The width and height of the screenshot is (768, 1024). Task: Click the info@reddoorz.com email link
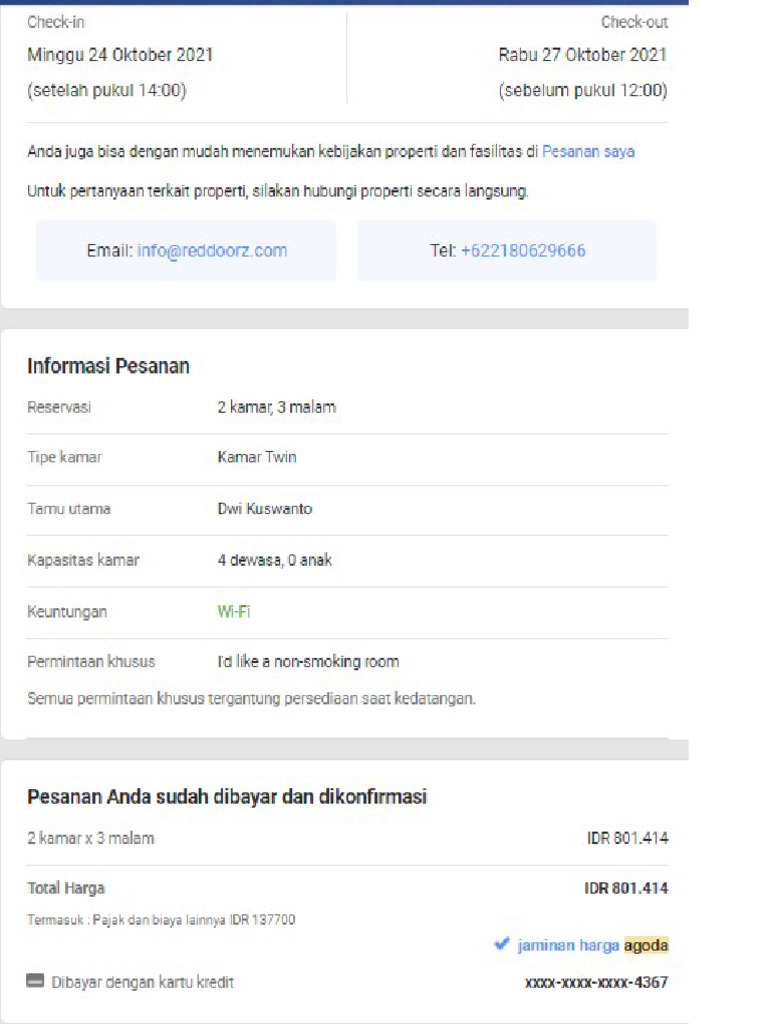pos(212,251)
